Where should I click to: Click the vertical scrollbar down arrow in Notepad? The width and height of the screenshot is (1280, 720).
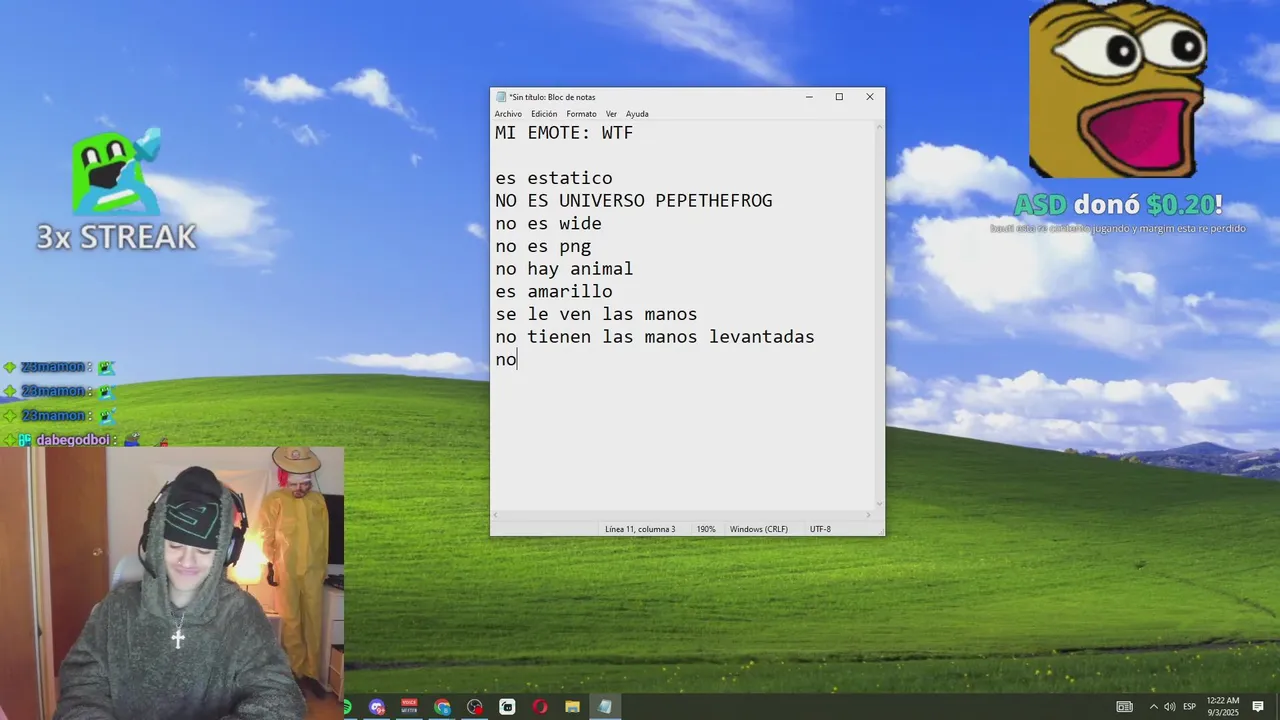[880, 504]
